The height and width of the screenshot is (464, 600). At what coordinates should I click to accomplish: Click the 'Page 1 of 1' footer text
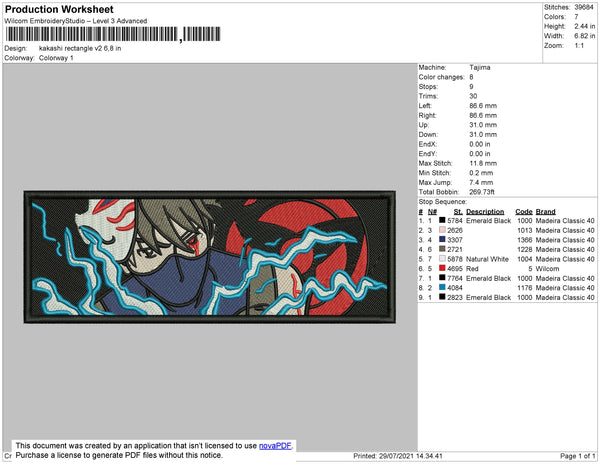(577, 456)
